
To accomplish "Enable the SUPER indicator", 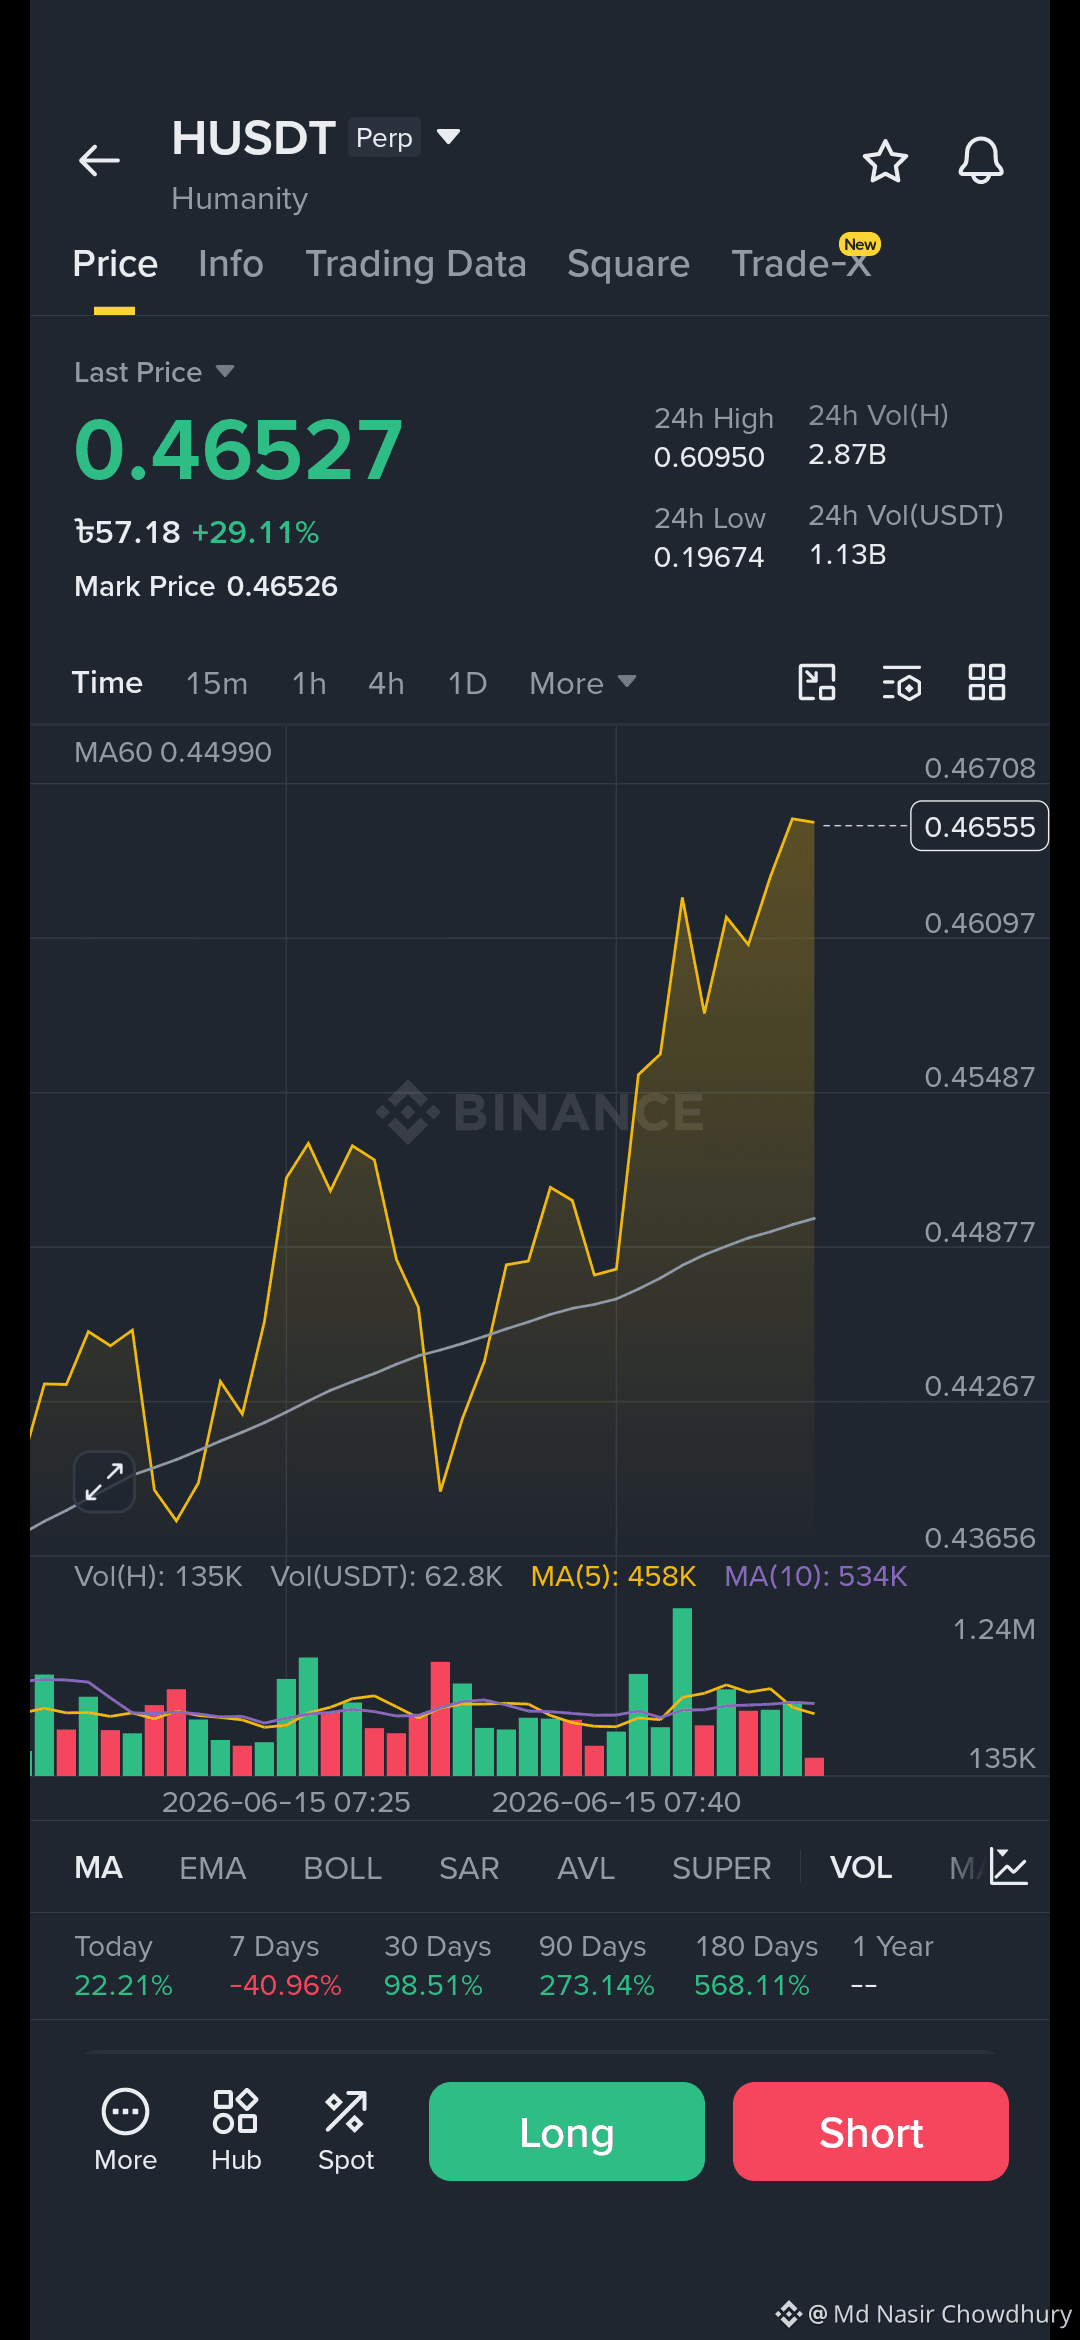I will click(721, 1868).
